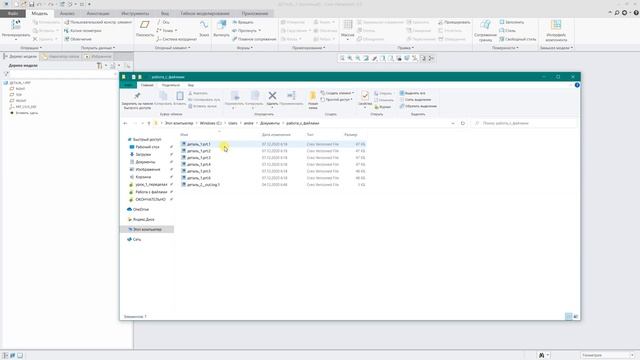Select file деталь_2__out.log.1

tap(203, 184)
